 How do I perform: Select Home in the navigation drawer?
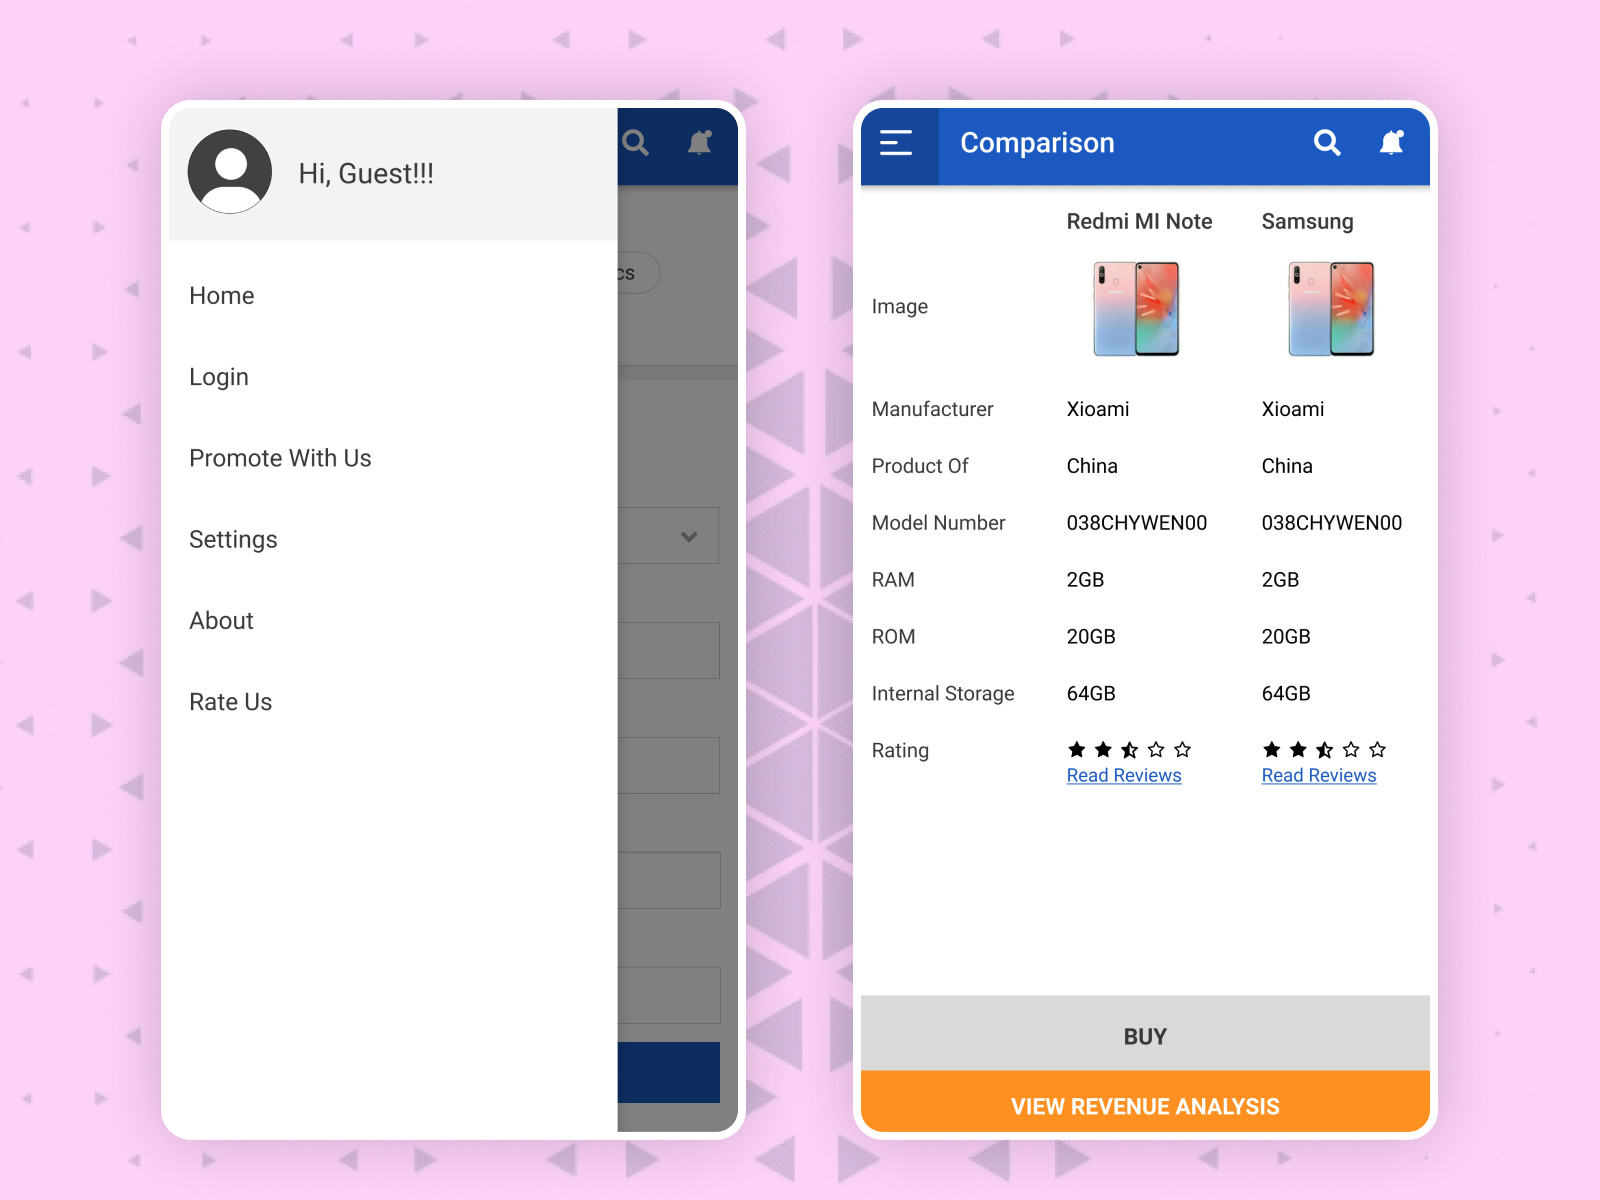pos(221,296)
